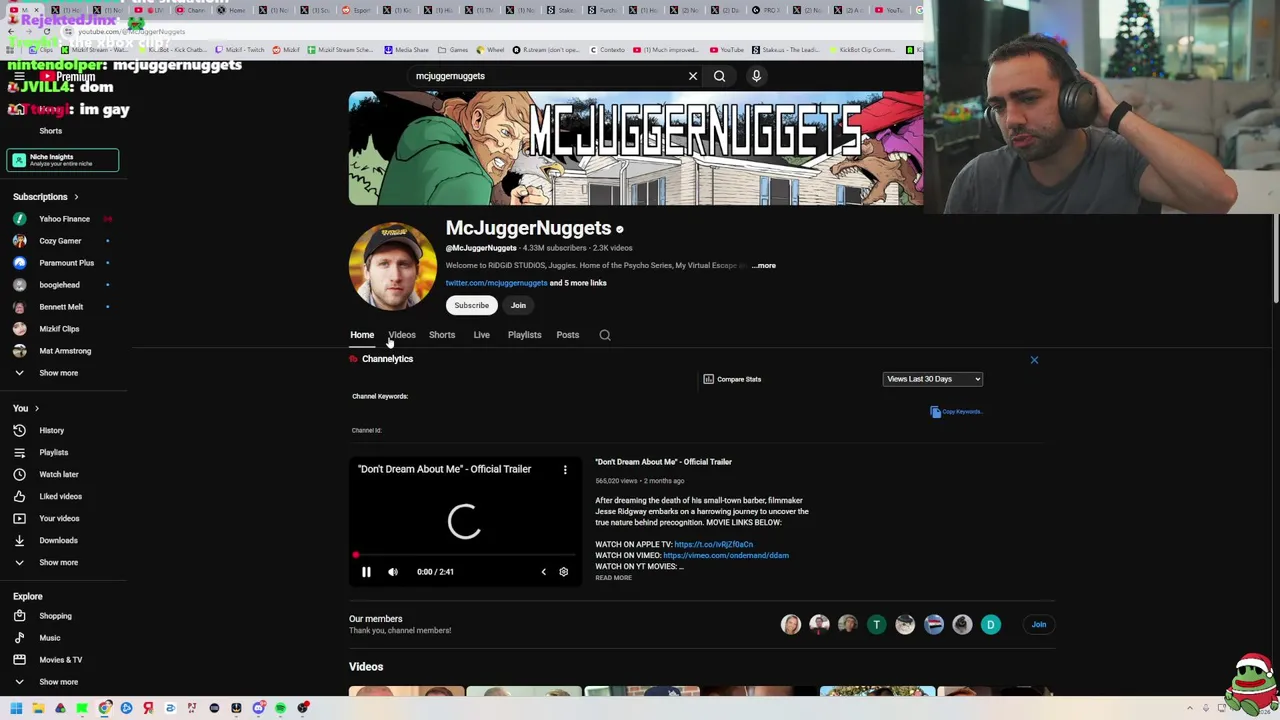The width and height of the screenshot is (1280, 720).
Task: Click Join button beside Subscribe
Action: point(518,305)
